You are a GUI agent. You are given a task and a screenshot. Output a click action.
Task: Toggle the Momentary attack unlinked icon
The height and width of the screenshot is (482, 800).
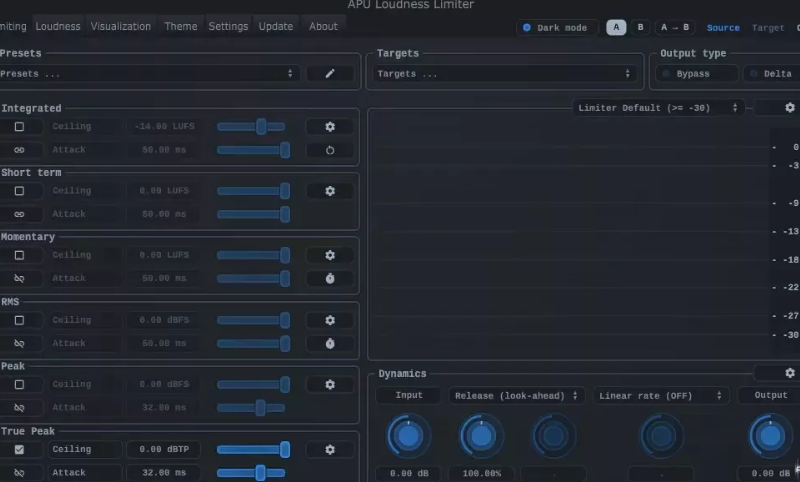[x=19, y=278]
